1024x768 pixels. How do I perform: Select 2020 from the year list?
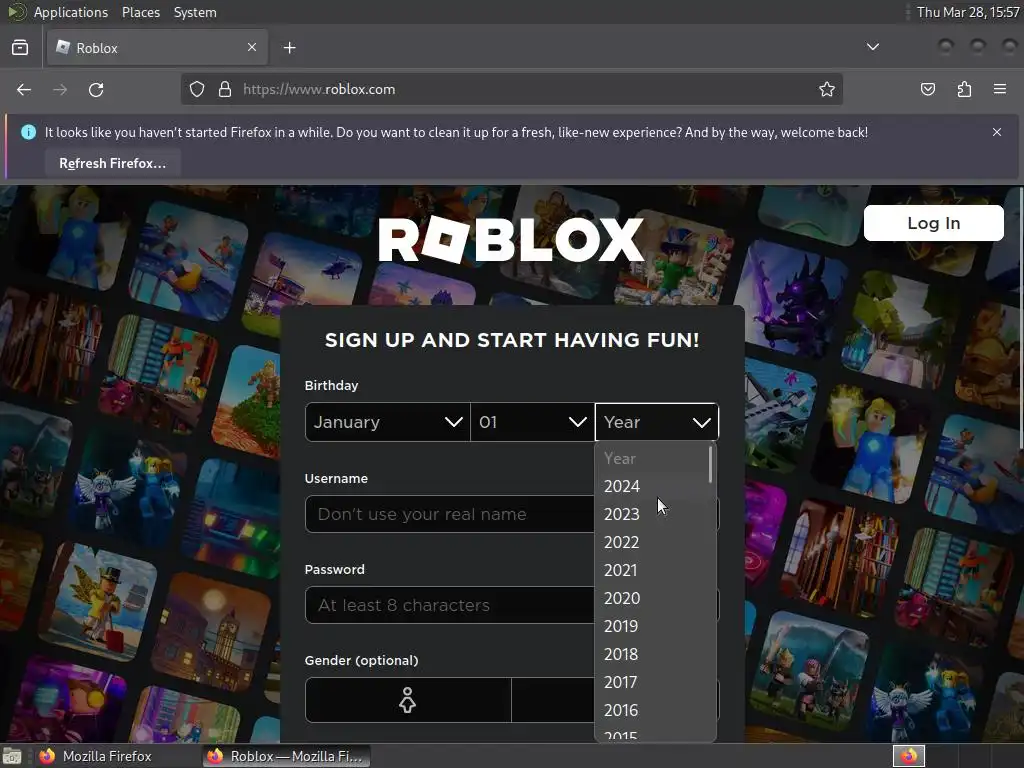click(x=651, y=598)
